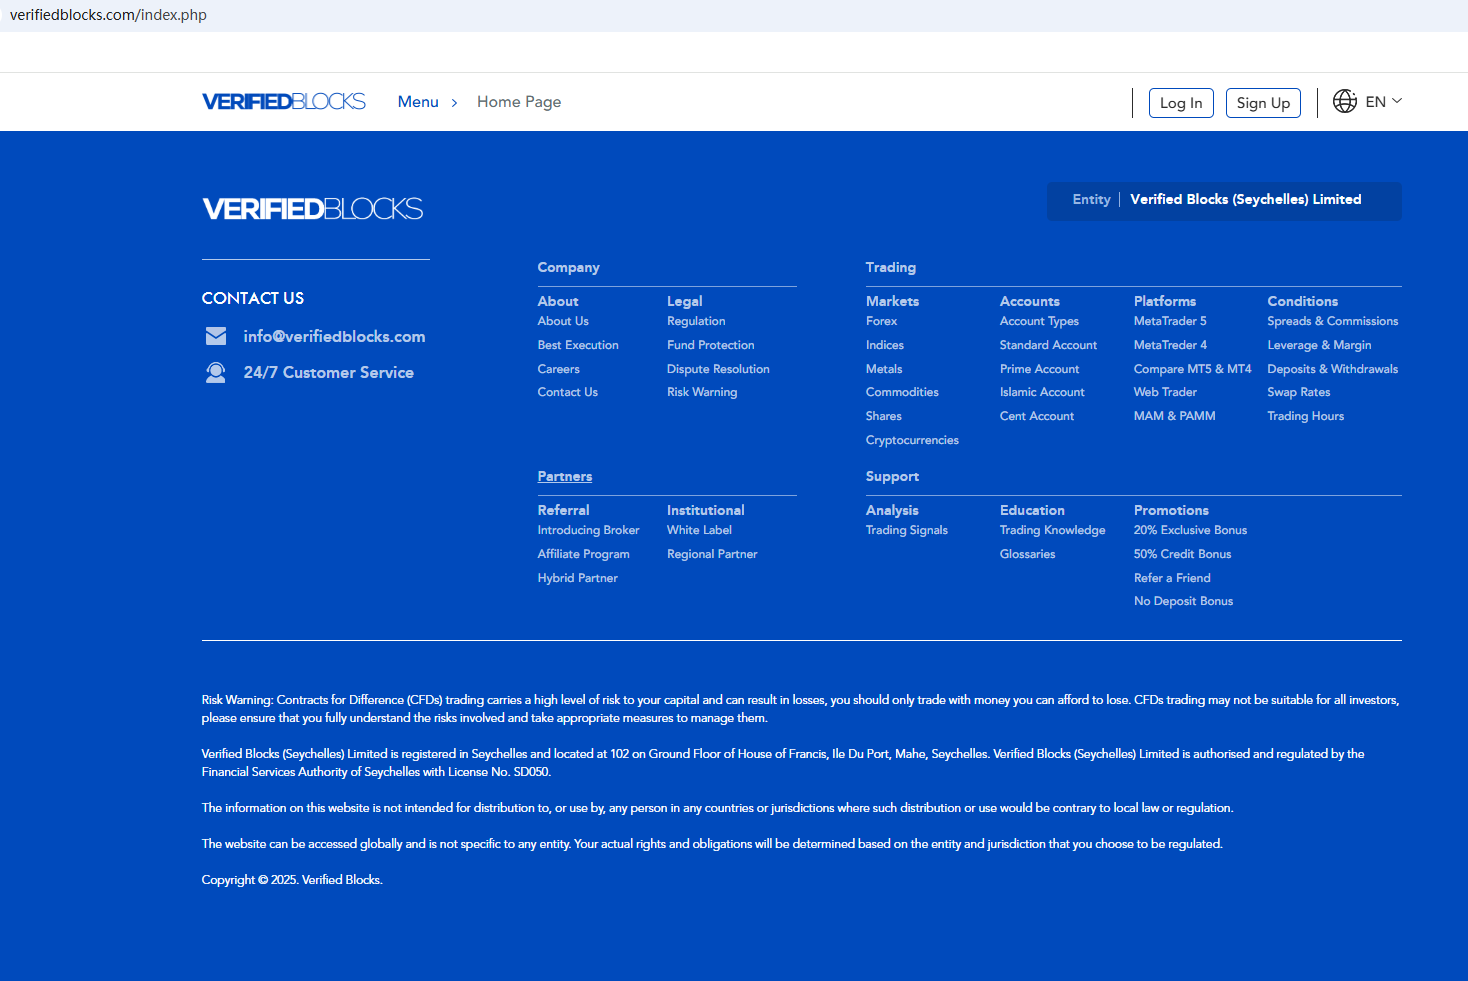The height and width of the screenshot is (981, 1468).
Task: Go to Forex markets page
Action: click(x=881, y=321)
